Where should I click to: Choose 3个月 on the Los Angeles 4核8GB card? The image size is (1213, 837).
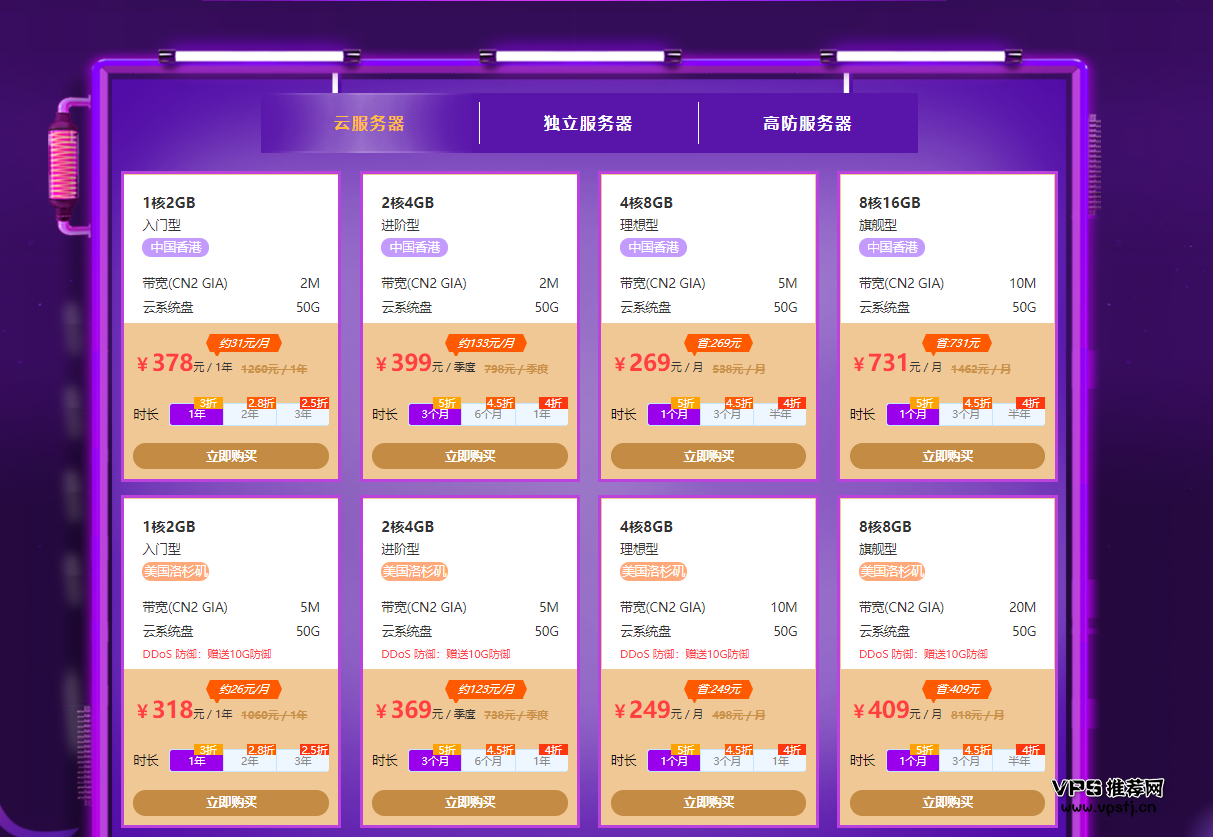point(727,761)
